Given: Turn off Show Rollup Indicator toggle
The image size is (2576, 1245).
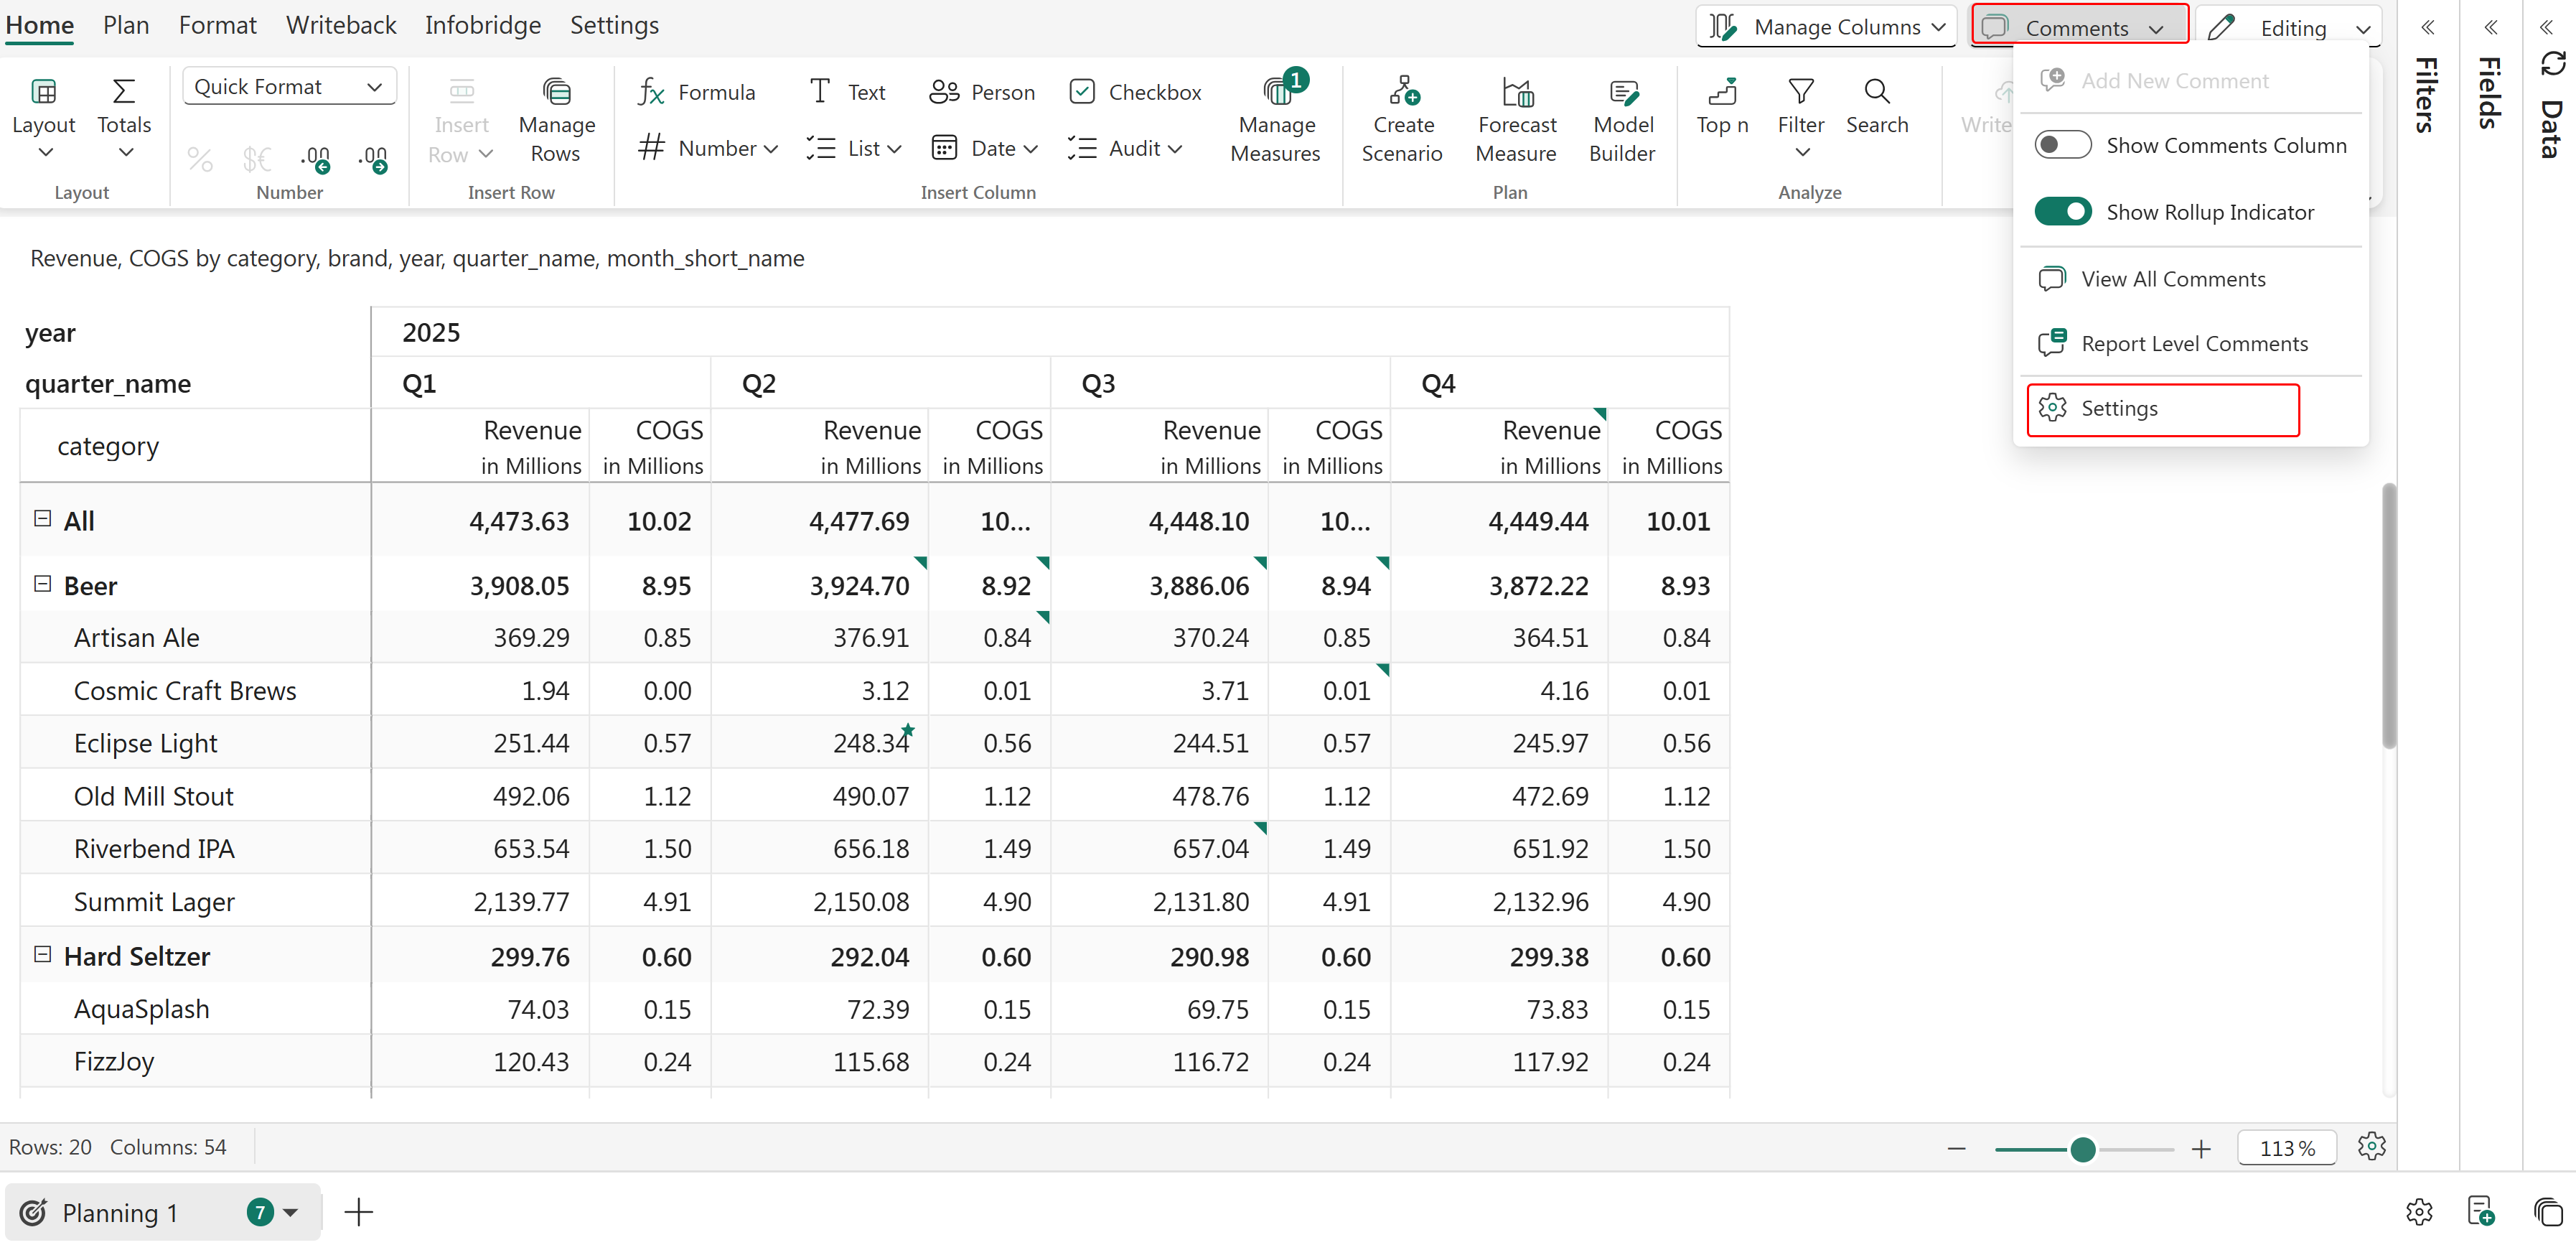Looking at the screenshot, I should click(x=2062, y=212).
